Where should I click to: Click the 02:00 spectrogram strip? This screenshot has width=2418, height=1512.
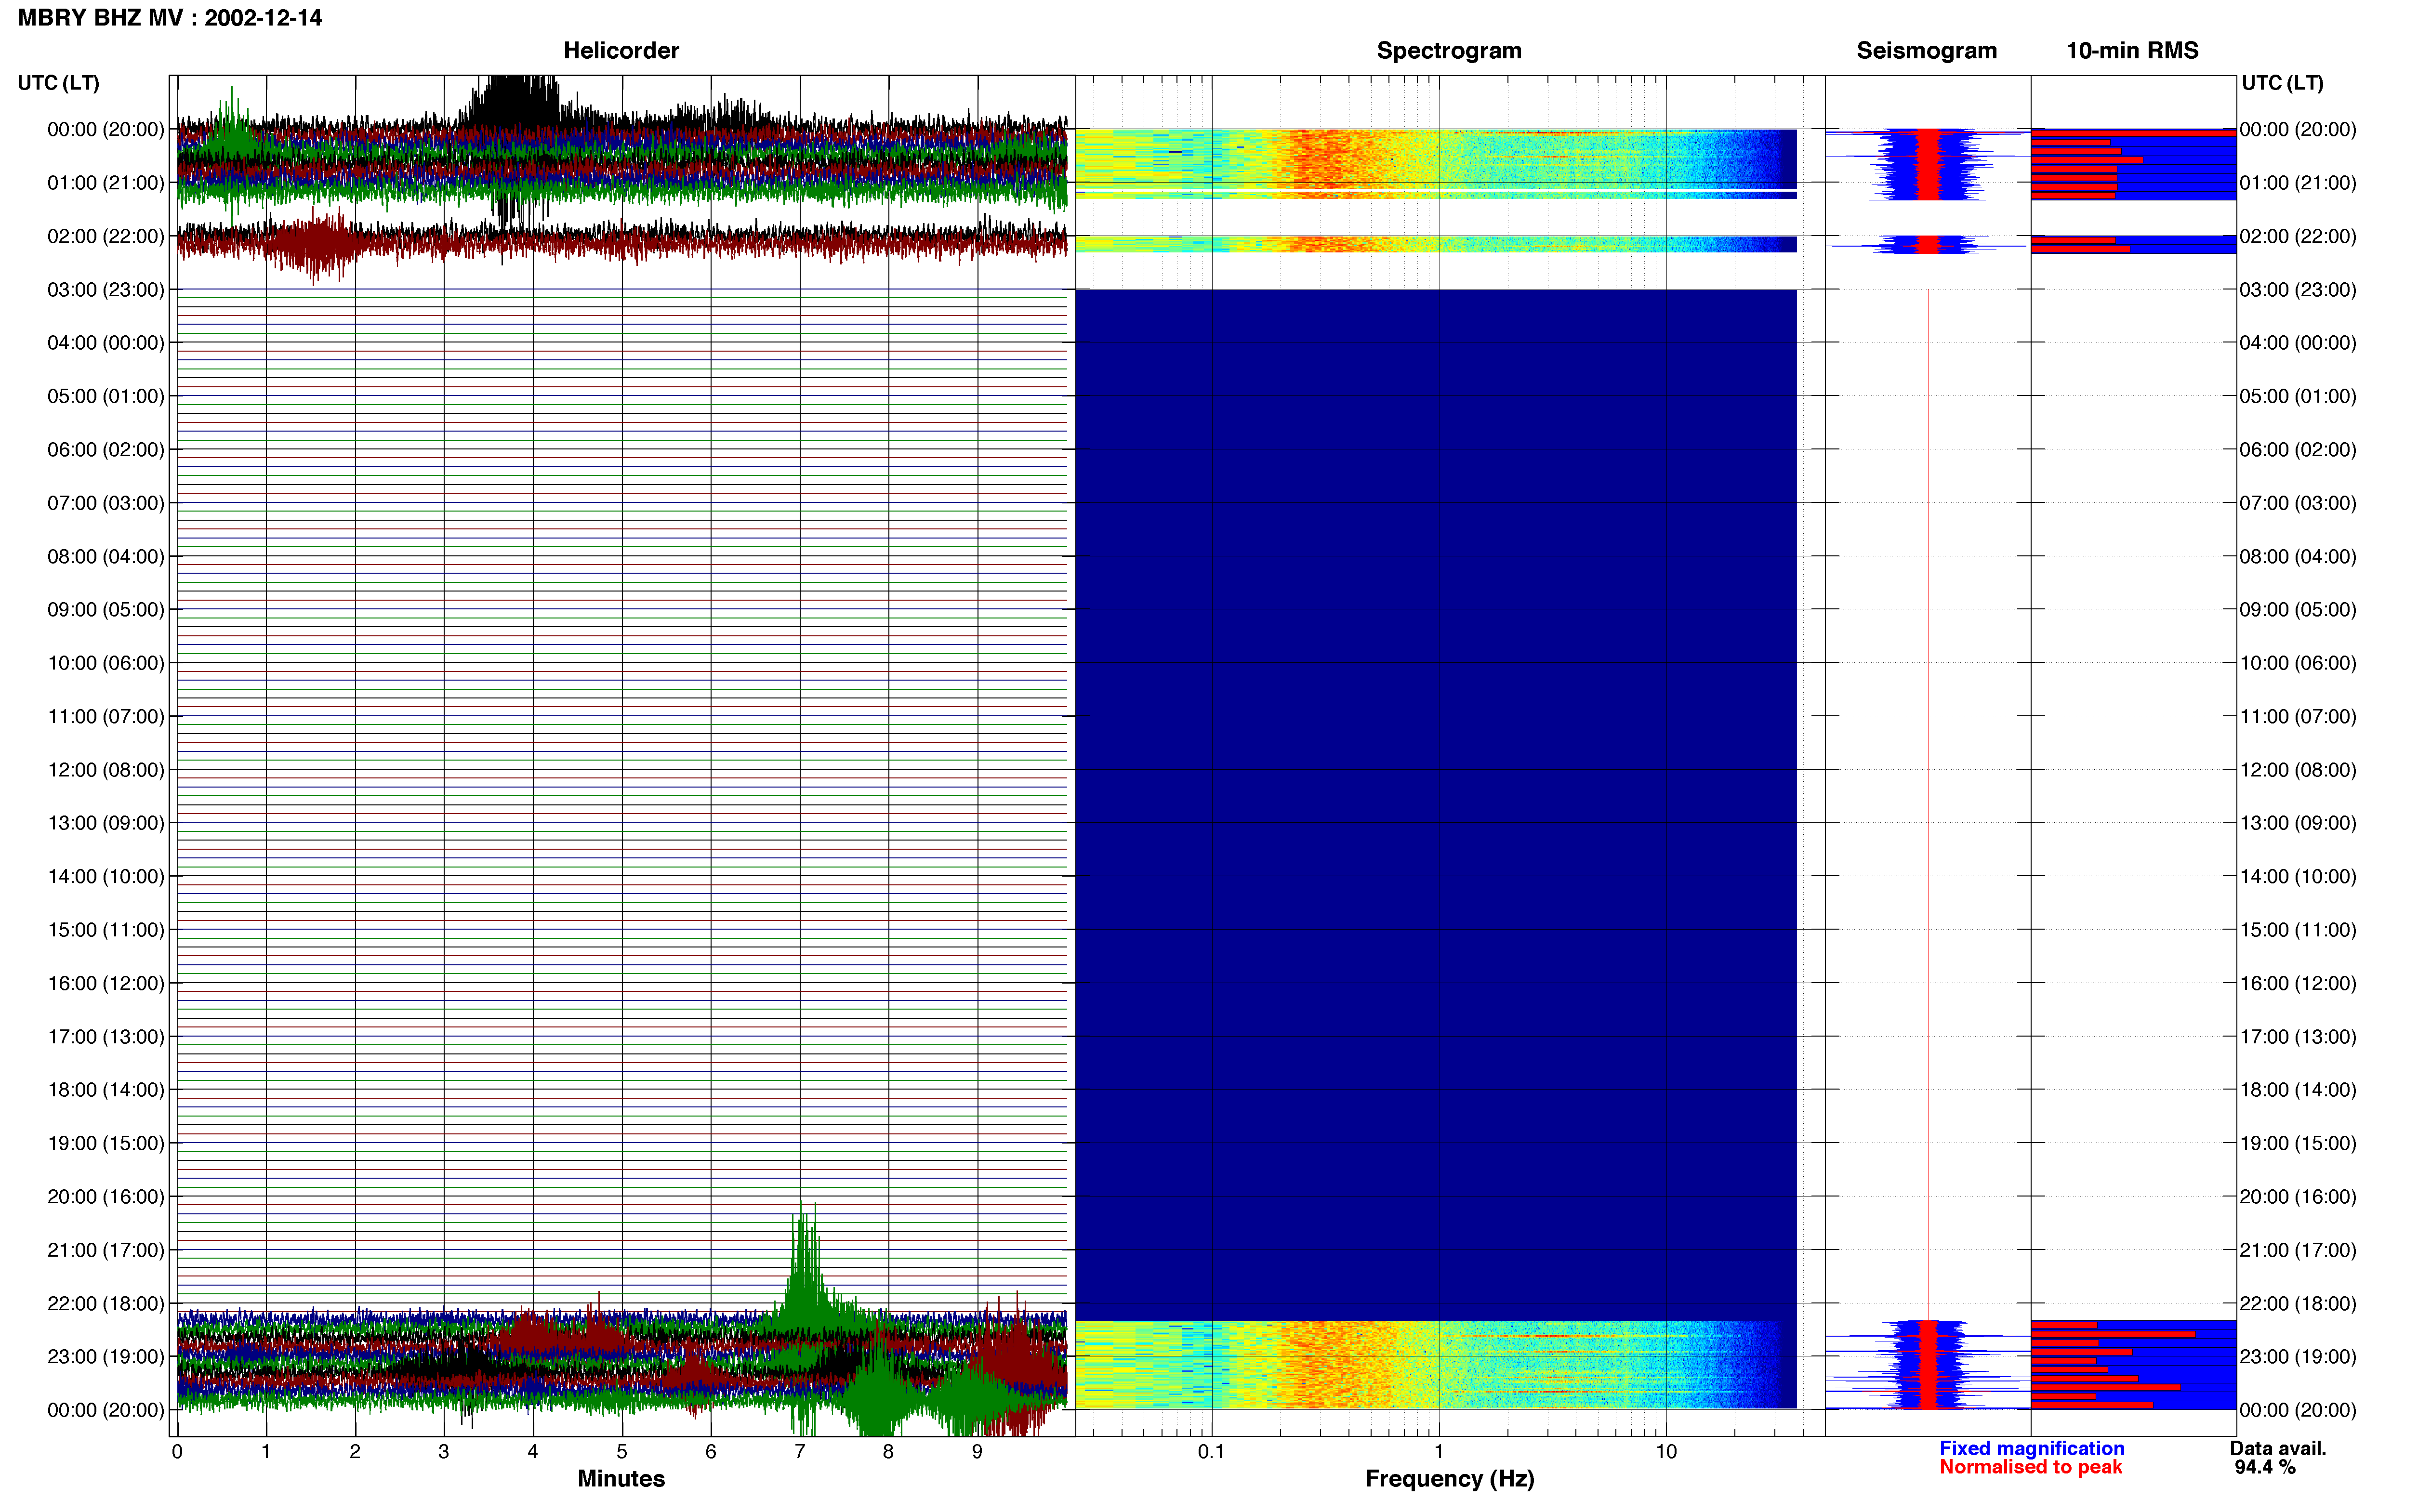click(1436, 244)
